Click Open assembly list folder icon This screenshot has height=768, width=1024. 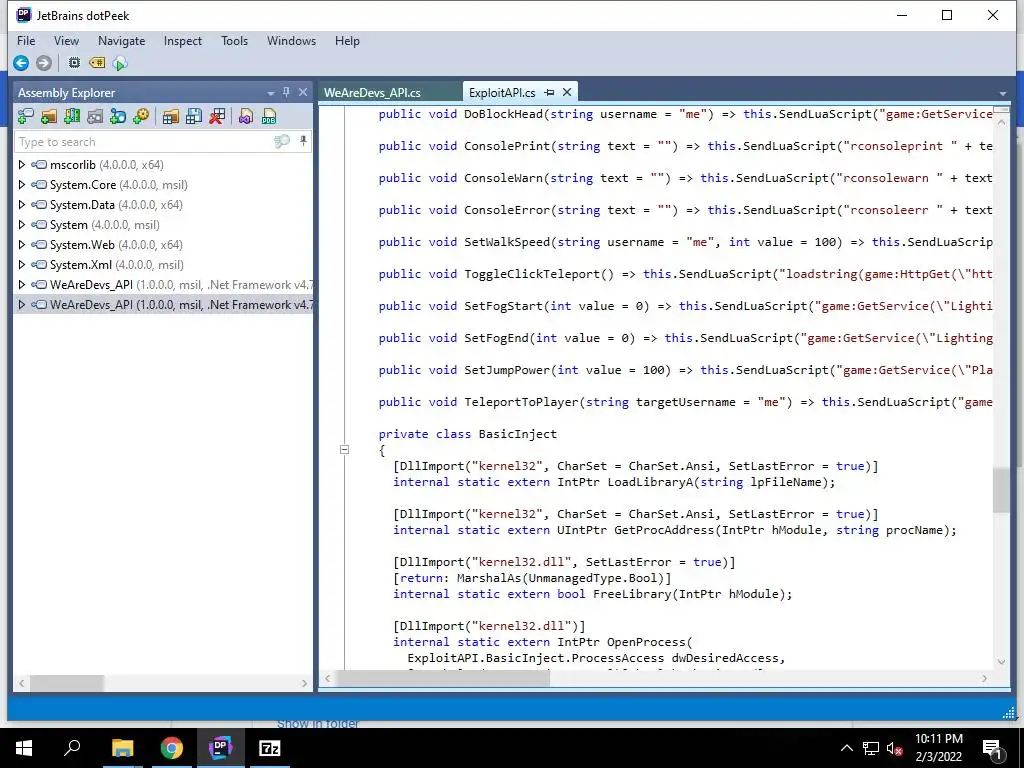[170, 116]
